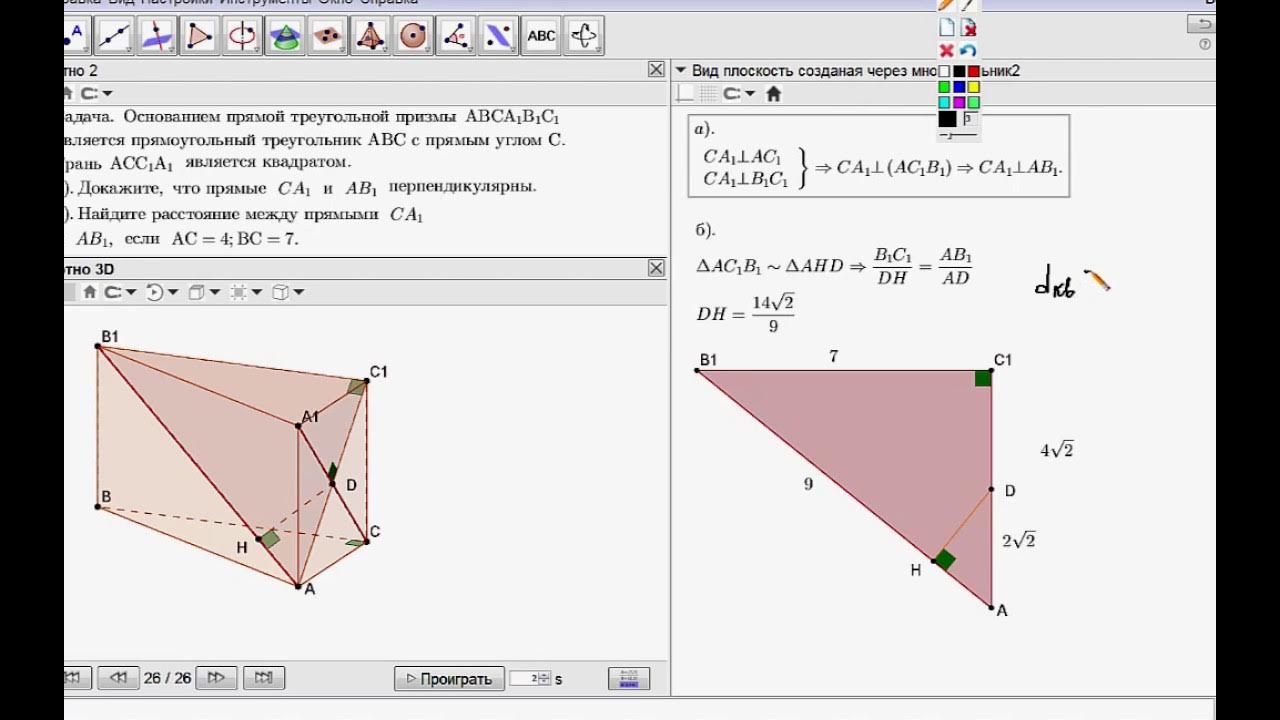Select the New Point tool

[x=76, y=36]
